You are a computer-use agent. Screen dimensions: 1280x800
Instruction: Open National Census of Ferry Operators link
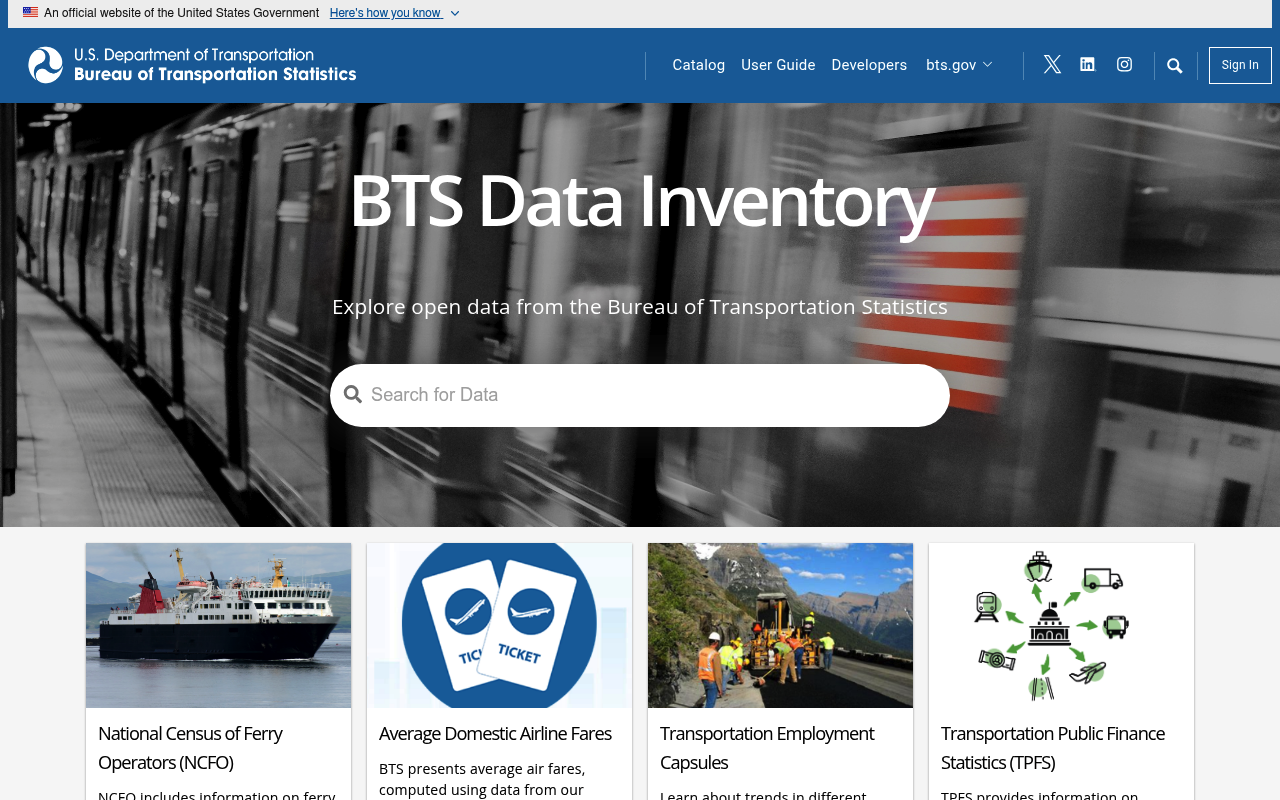(x=190, y=748)
